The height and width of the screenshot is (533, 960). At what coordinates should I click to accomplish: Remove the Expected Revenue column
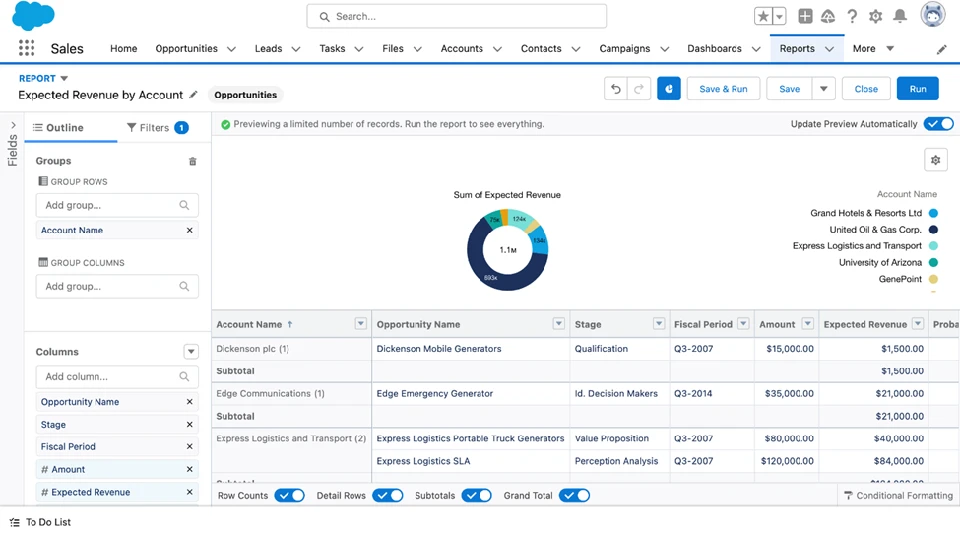(x=189, y=491)
